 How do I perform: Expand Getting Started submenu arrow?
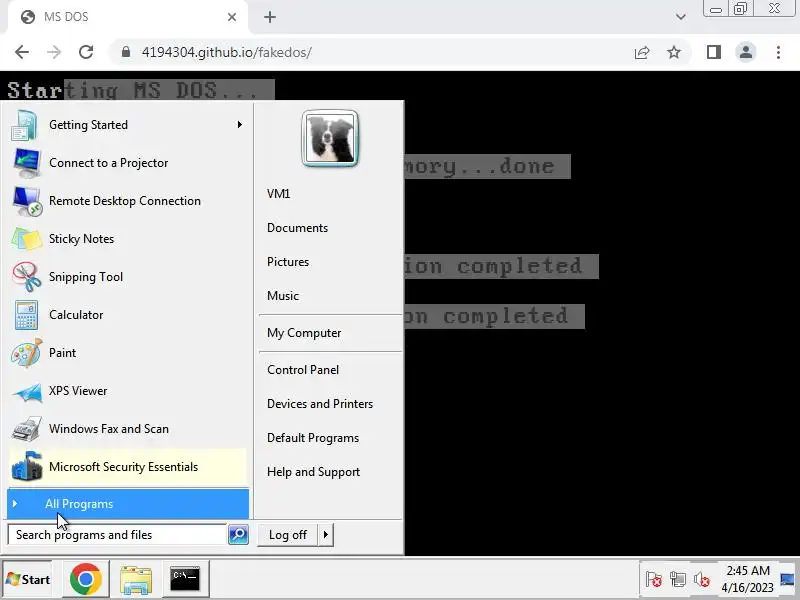pos(239,124)
